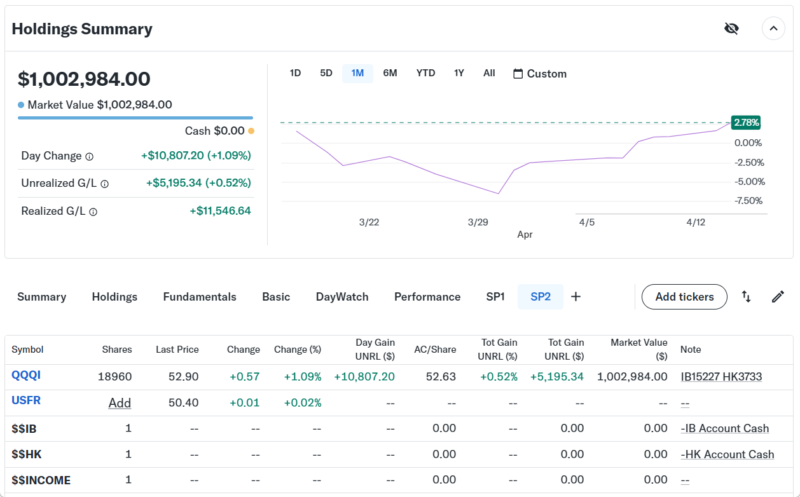The height and width of the screenshot is (497, 800).
Task: Switch to the Fundamentals tab
Action: [200, 297]
